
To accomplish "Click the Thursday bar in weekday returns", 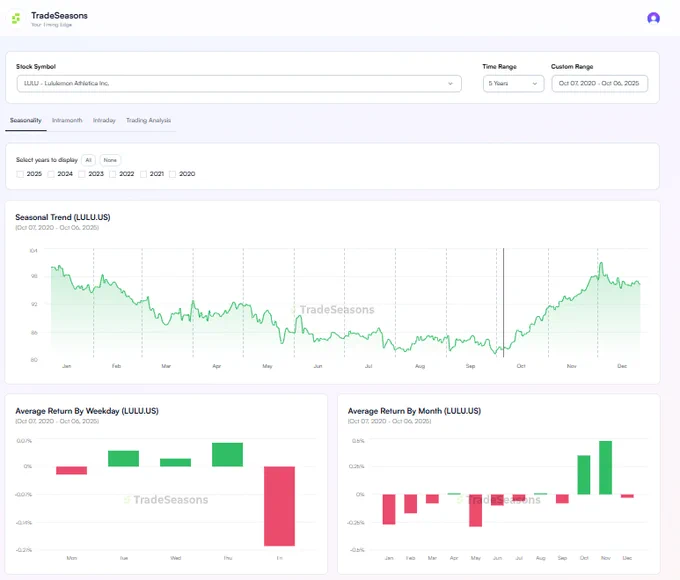I will pyautogui.click(x=227, y=455).
